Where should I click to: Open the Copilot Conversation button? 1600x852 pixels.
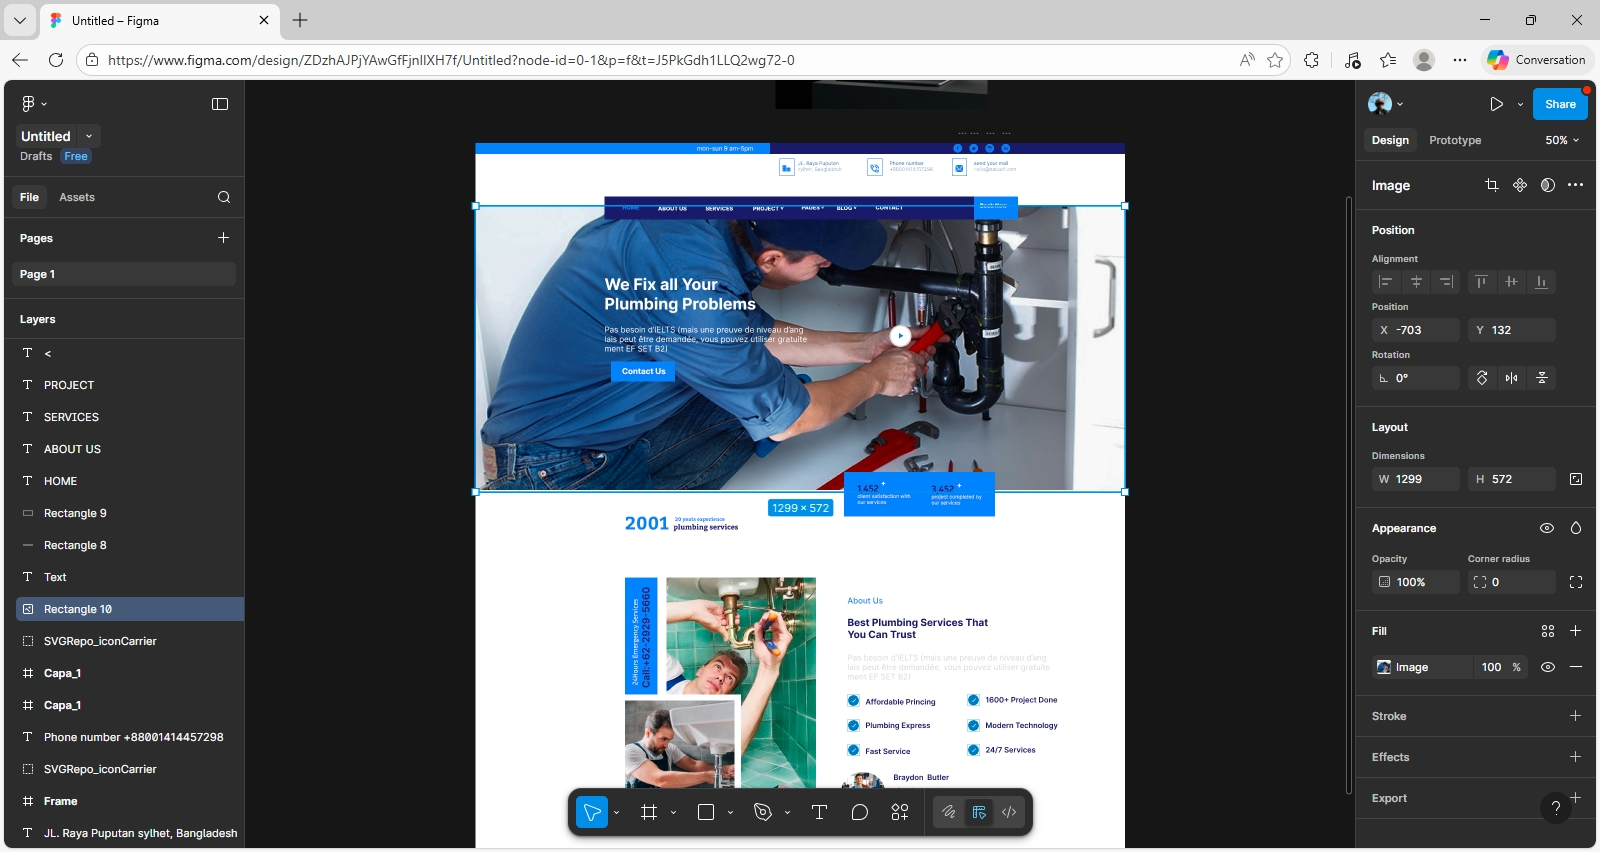(x=1536, y=60)
